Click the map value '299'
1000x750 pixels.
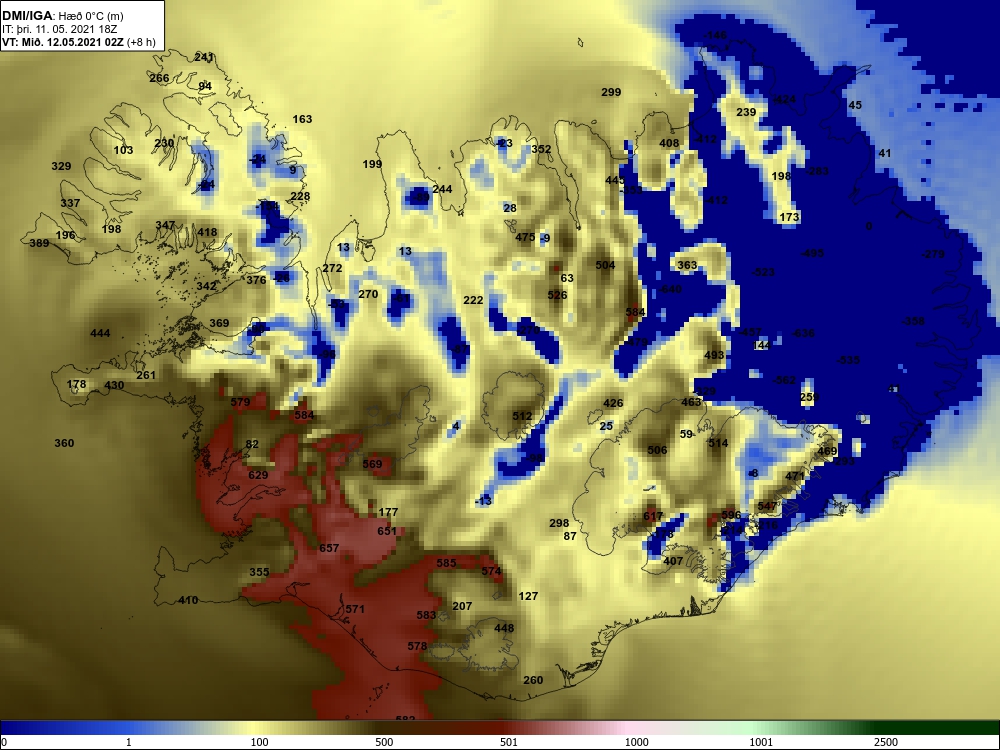click(x=611, y=92)
